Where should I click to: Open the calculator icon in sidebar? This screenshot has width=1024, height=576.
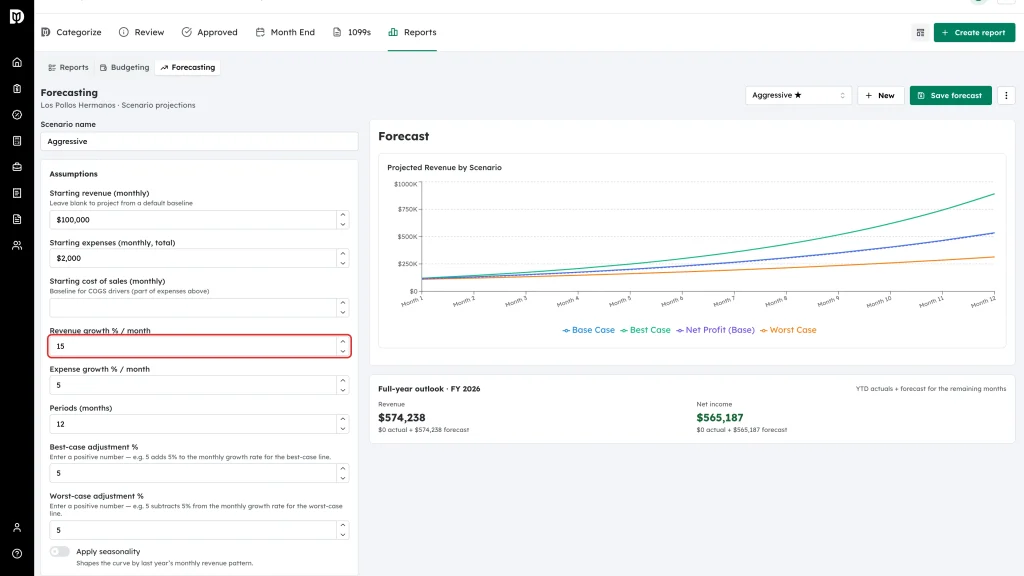pyautogui.click(x=17, y=141)
